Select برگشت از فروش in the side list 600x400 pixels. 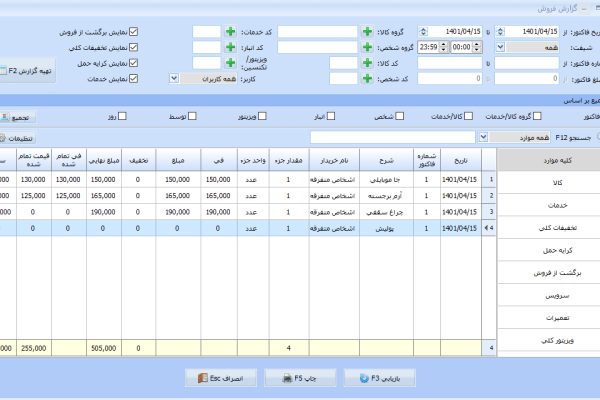coord(549,273)
